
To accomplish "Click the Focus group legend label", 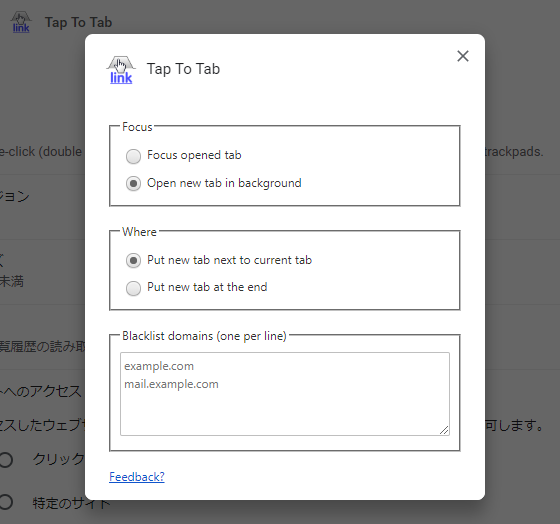I will pyautogui.click(x=137, y=127).
